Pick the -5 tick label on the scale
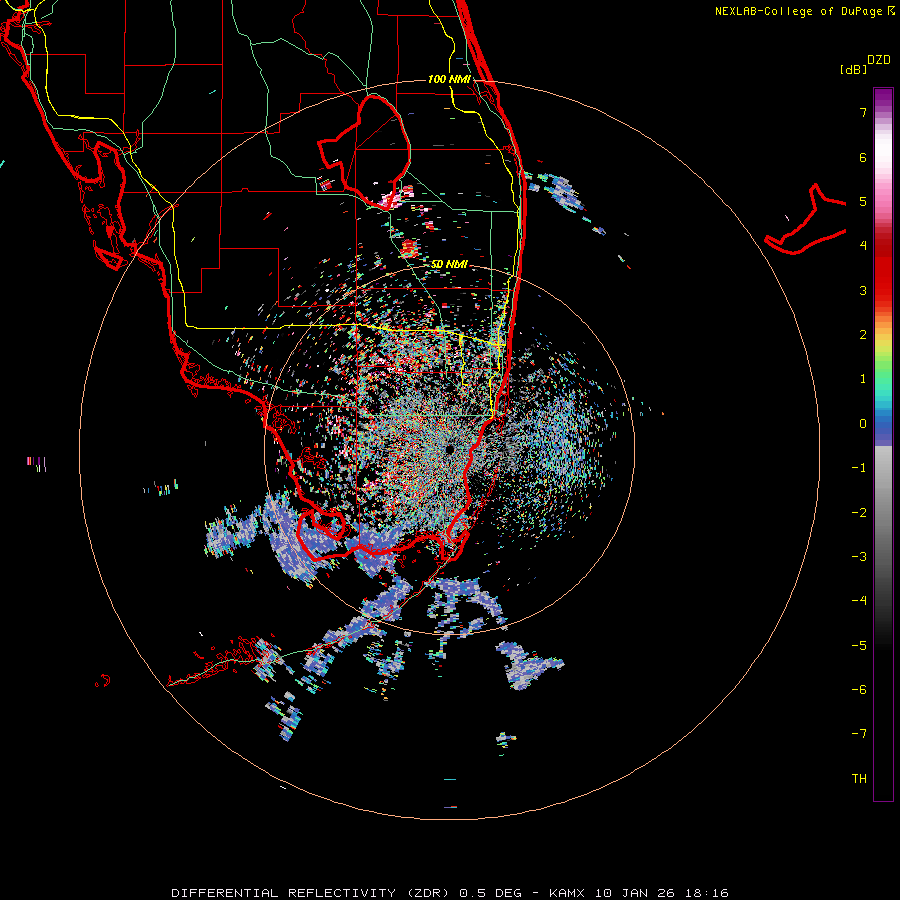 (x=859, y=646)
